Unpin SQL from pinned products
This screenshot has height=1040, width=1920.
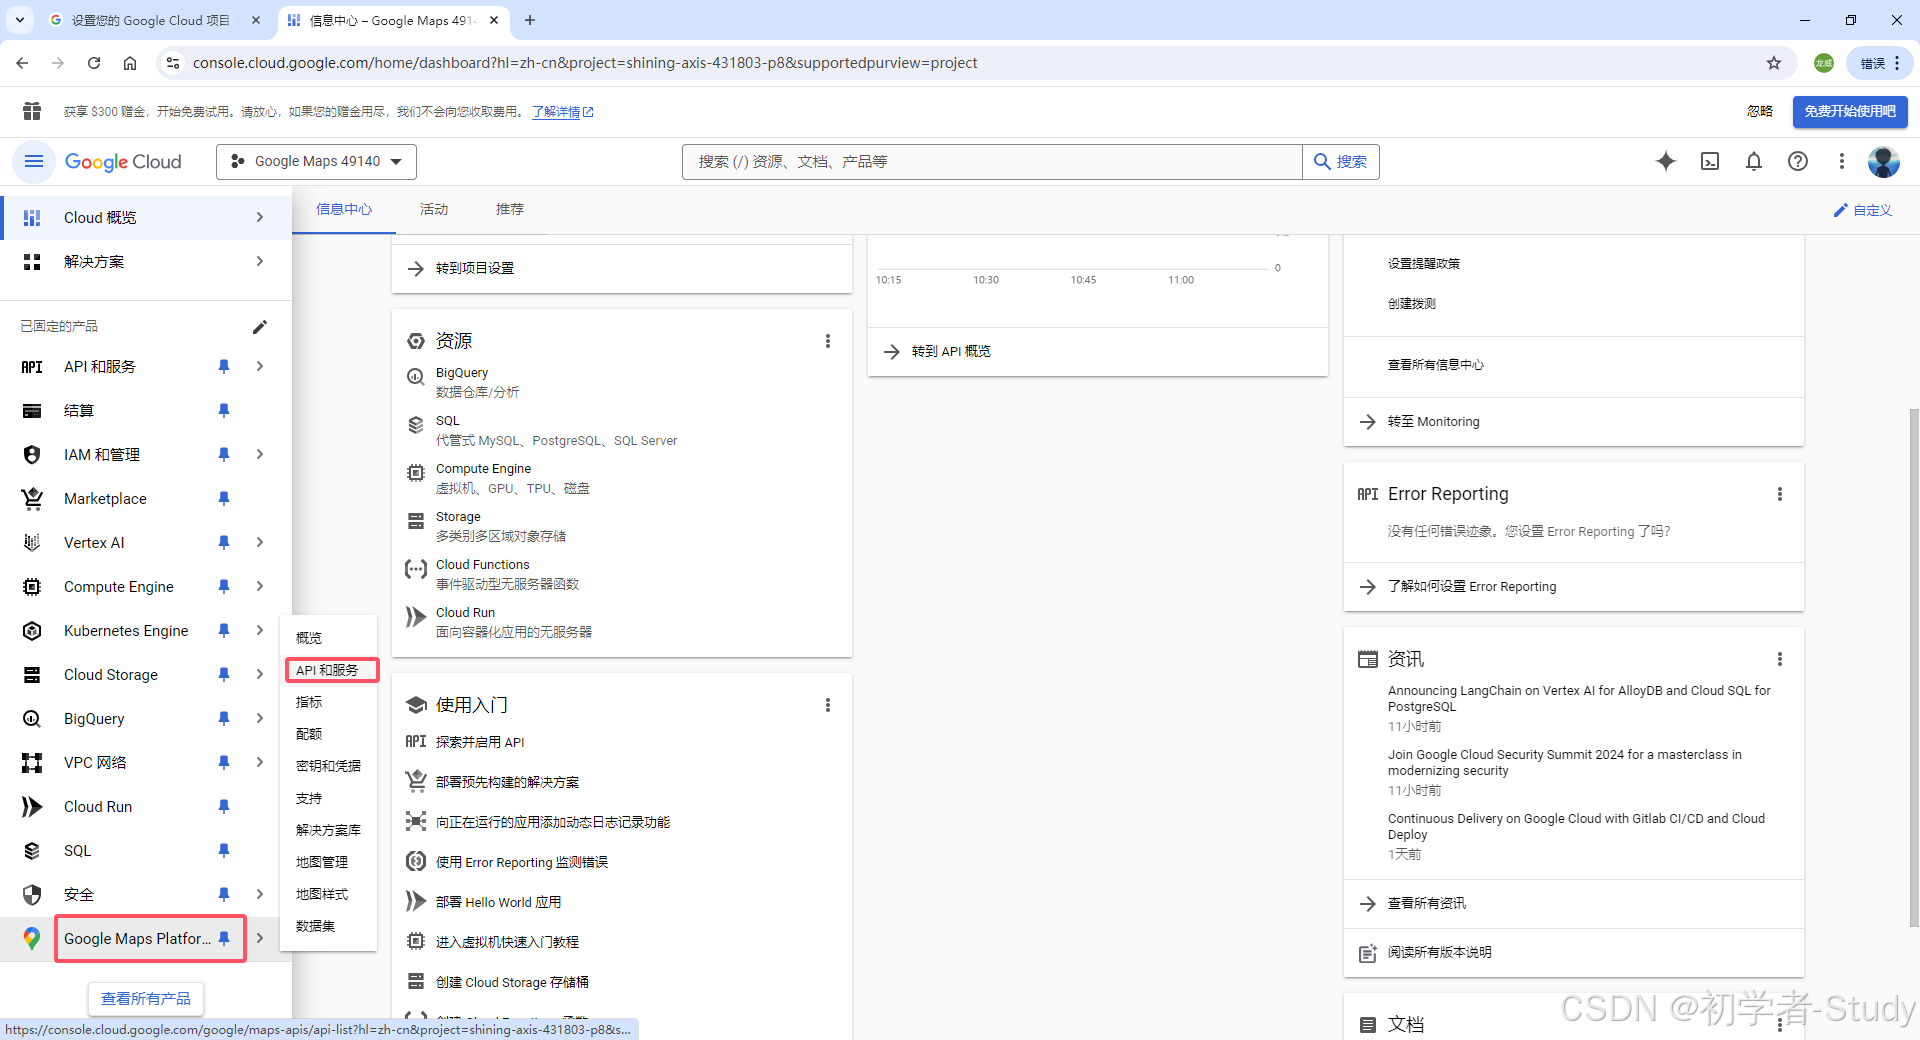[x=224, y=851]
